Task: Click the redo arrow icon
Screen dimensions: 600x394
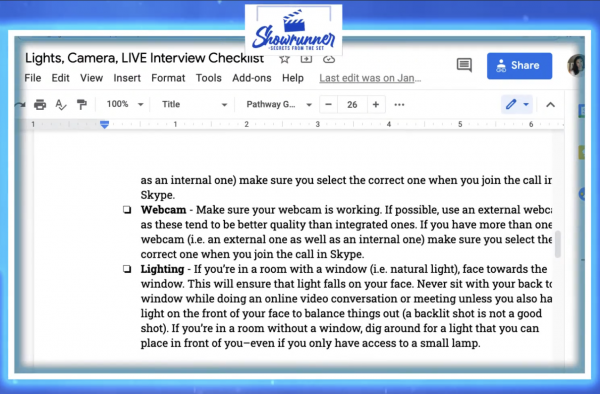Action: click(20, 104)
